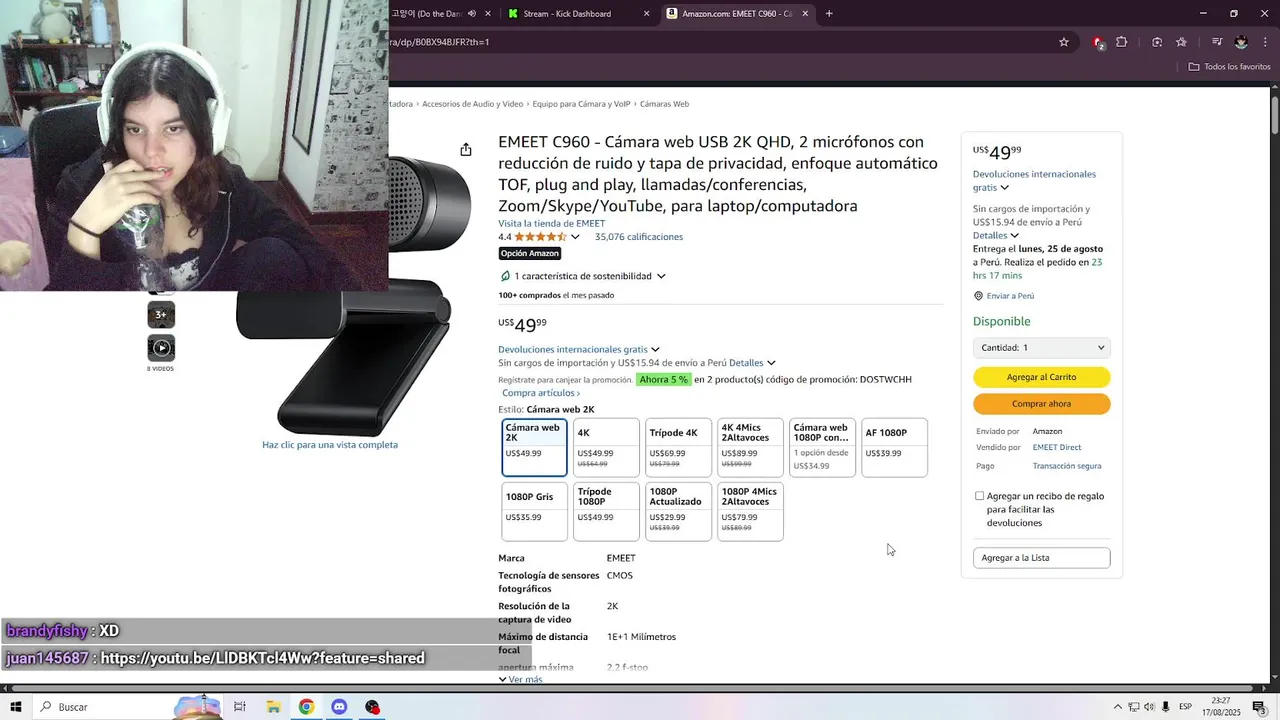Play product videos via the 8 VIDEOS thumbnail
This screenshot has height=720, width=1280.
[x=161, y=348]
